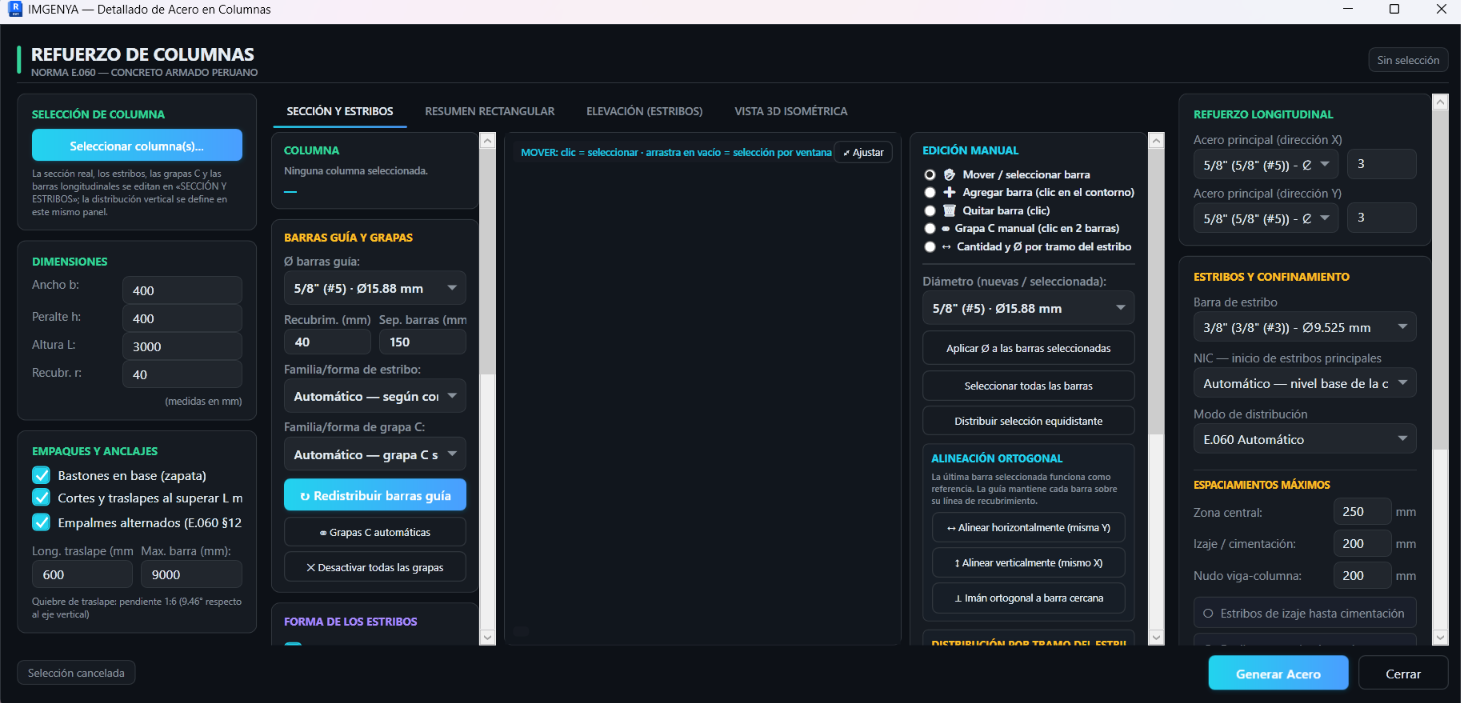
Task: Open the RESUMEN RECTANGULAR tab
Action: coord(490,111)
